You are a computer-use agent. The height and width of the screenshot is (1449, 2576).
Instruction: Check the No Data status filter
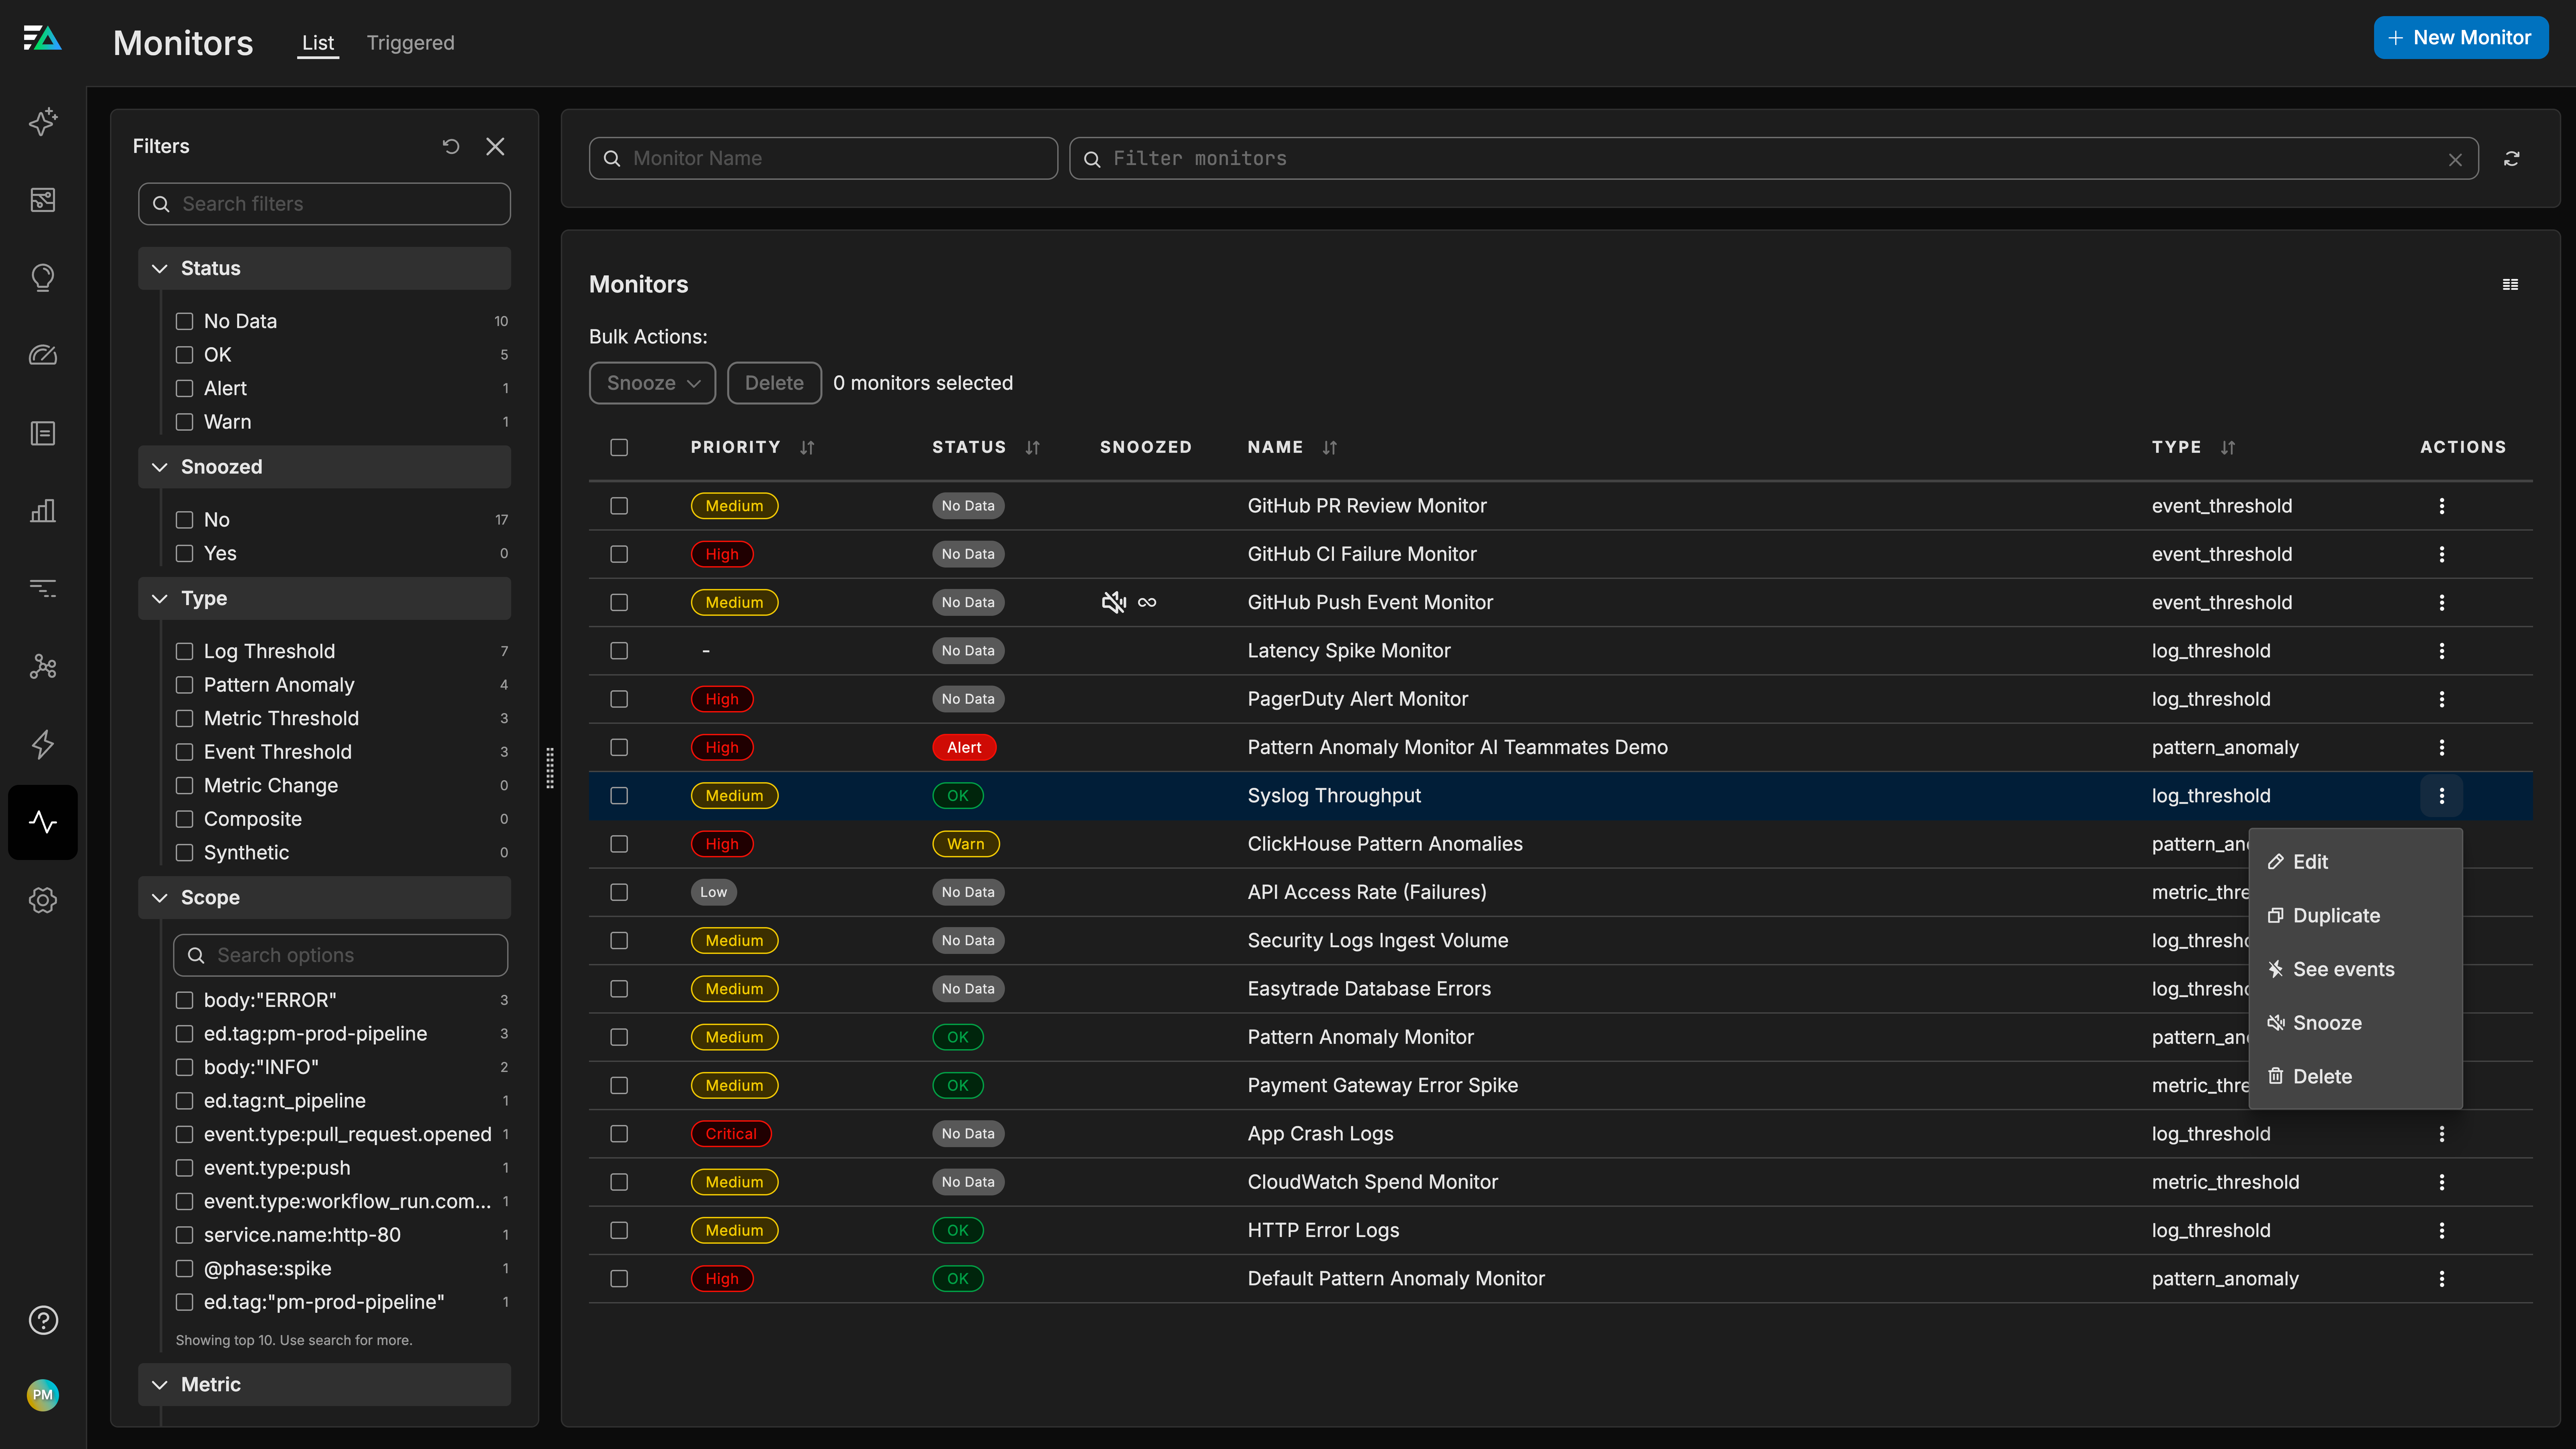(x=184, y=321)
